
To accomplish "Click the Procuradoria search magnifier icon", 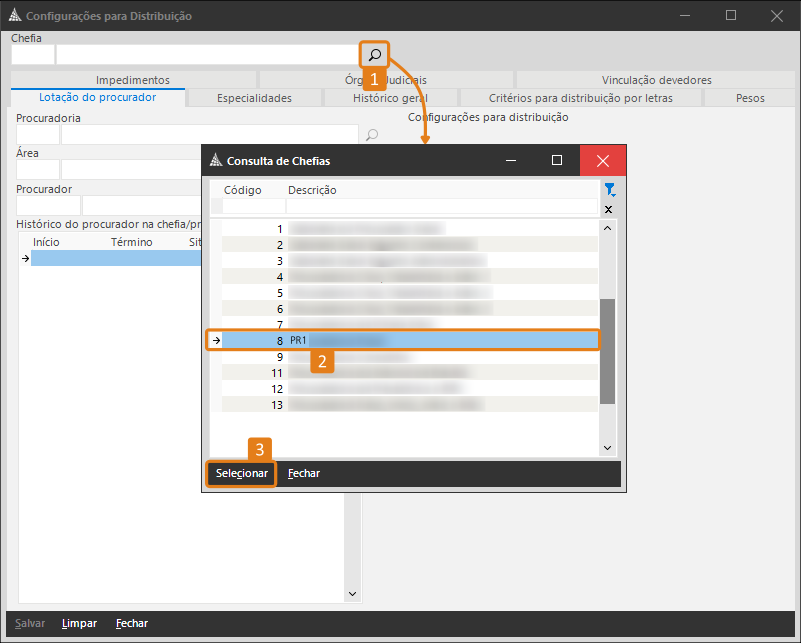I will click(x=372, y=135).
